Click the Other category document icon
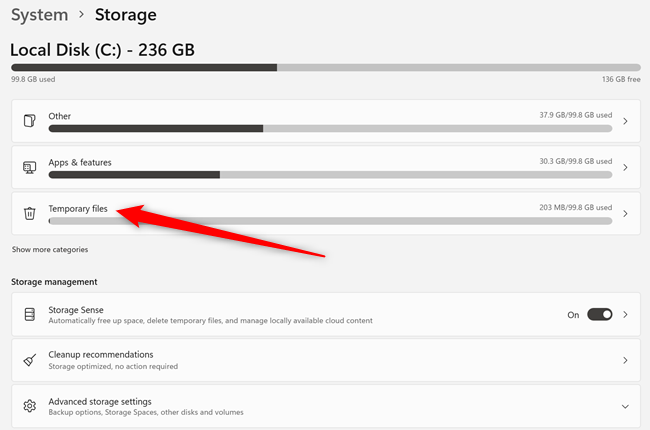This screenshot has height=430, width=650. pos(30,121)
